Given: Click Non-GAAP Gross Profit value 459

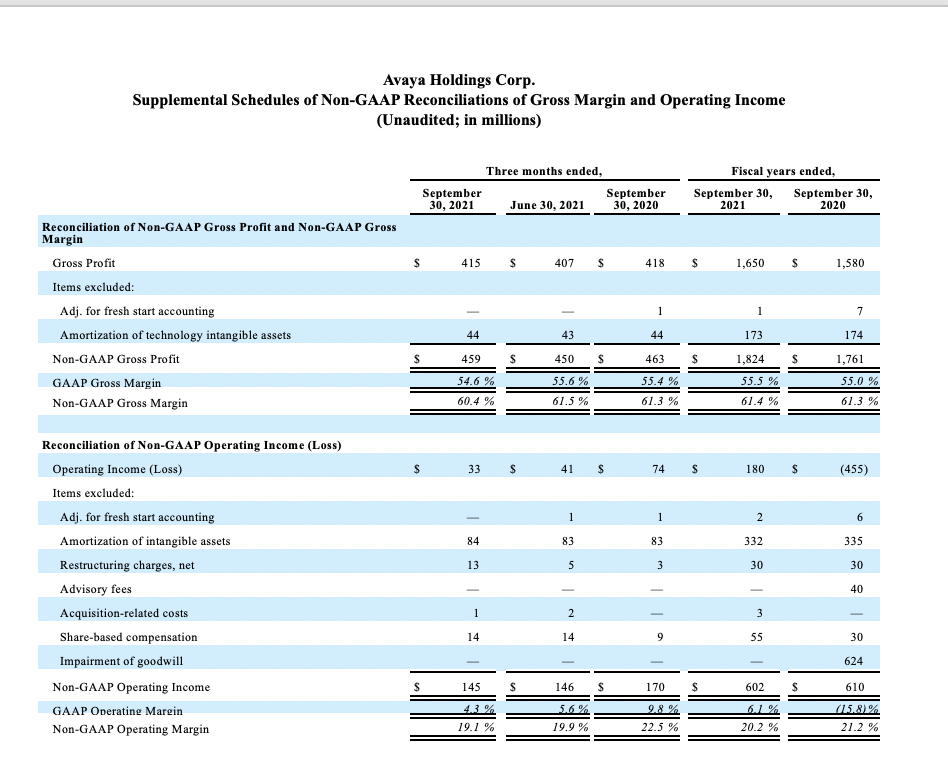Looking at the screenshot, I should 471,359.
